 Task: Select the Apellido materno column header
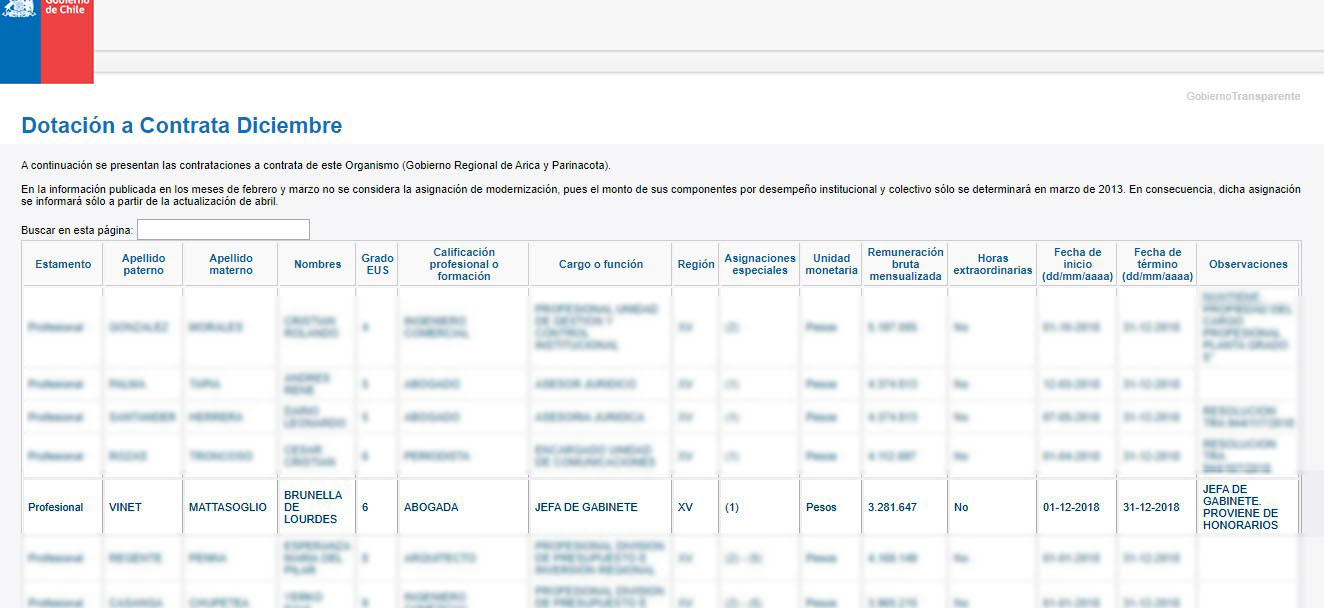point(231,264)
